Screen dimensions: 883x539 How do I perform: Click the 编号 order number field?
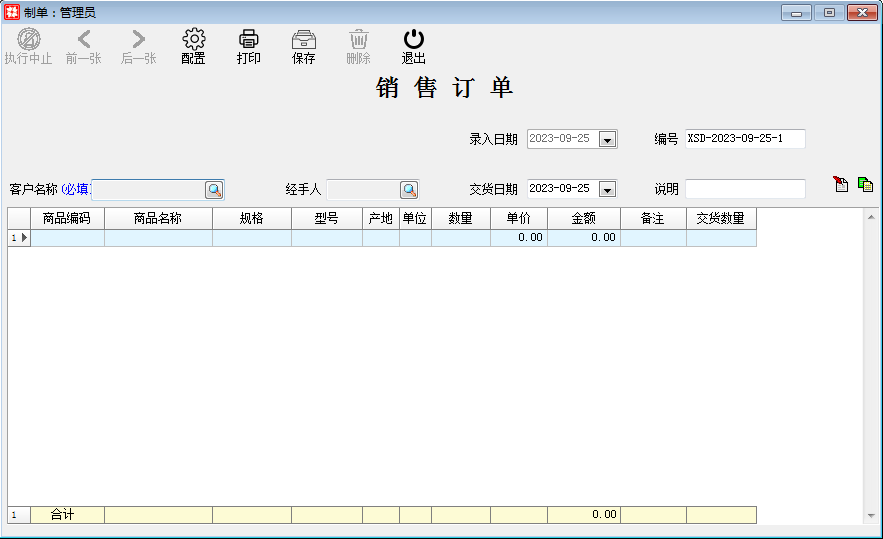744,139
